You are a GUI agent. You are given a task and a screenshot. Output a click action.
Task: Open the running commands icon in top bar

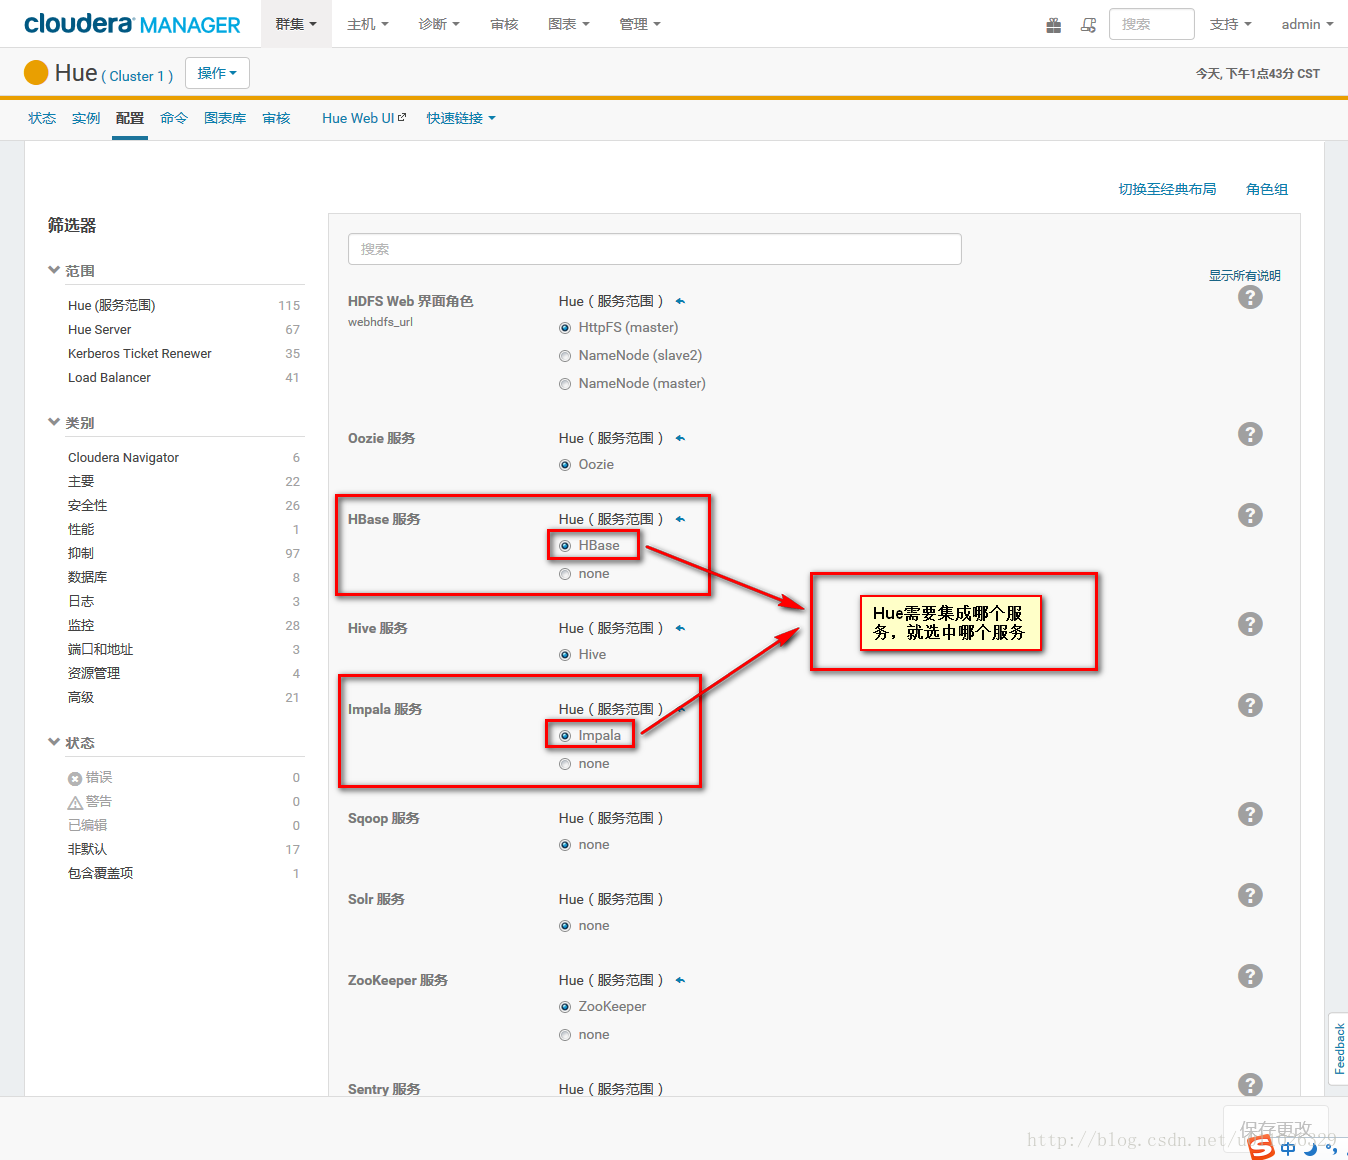[x=1088, y=25]
